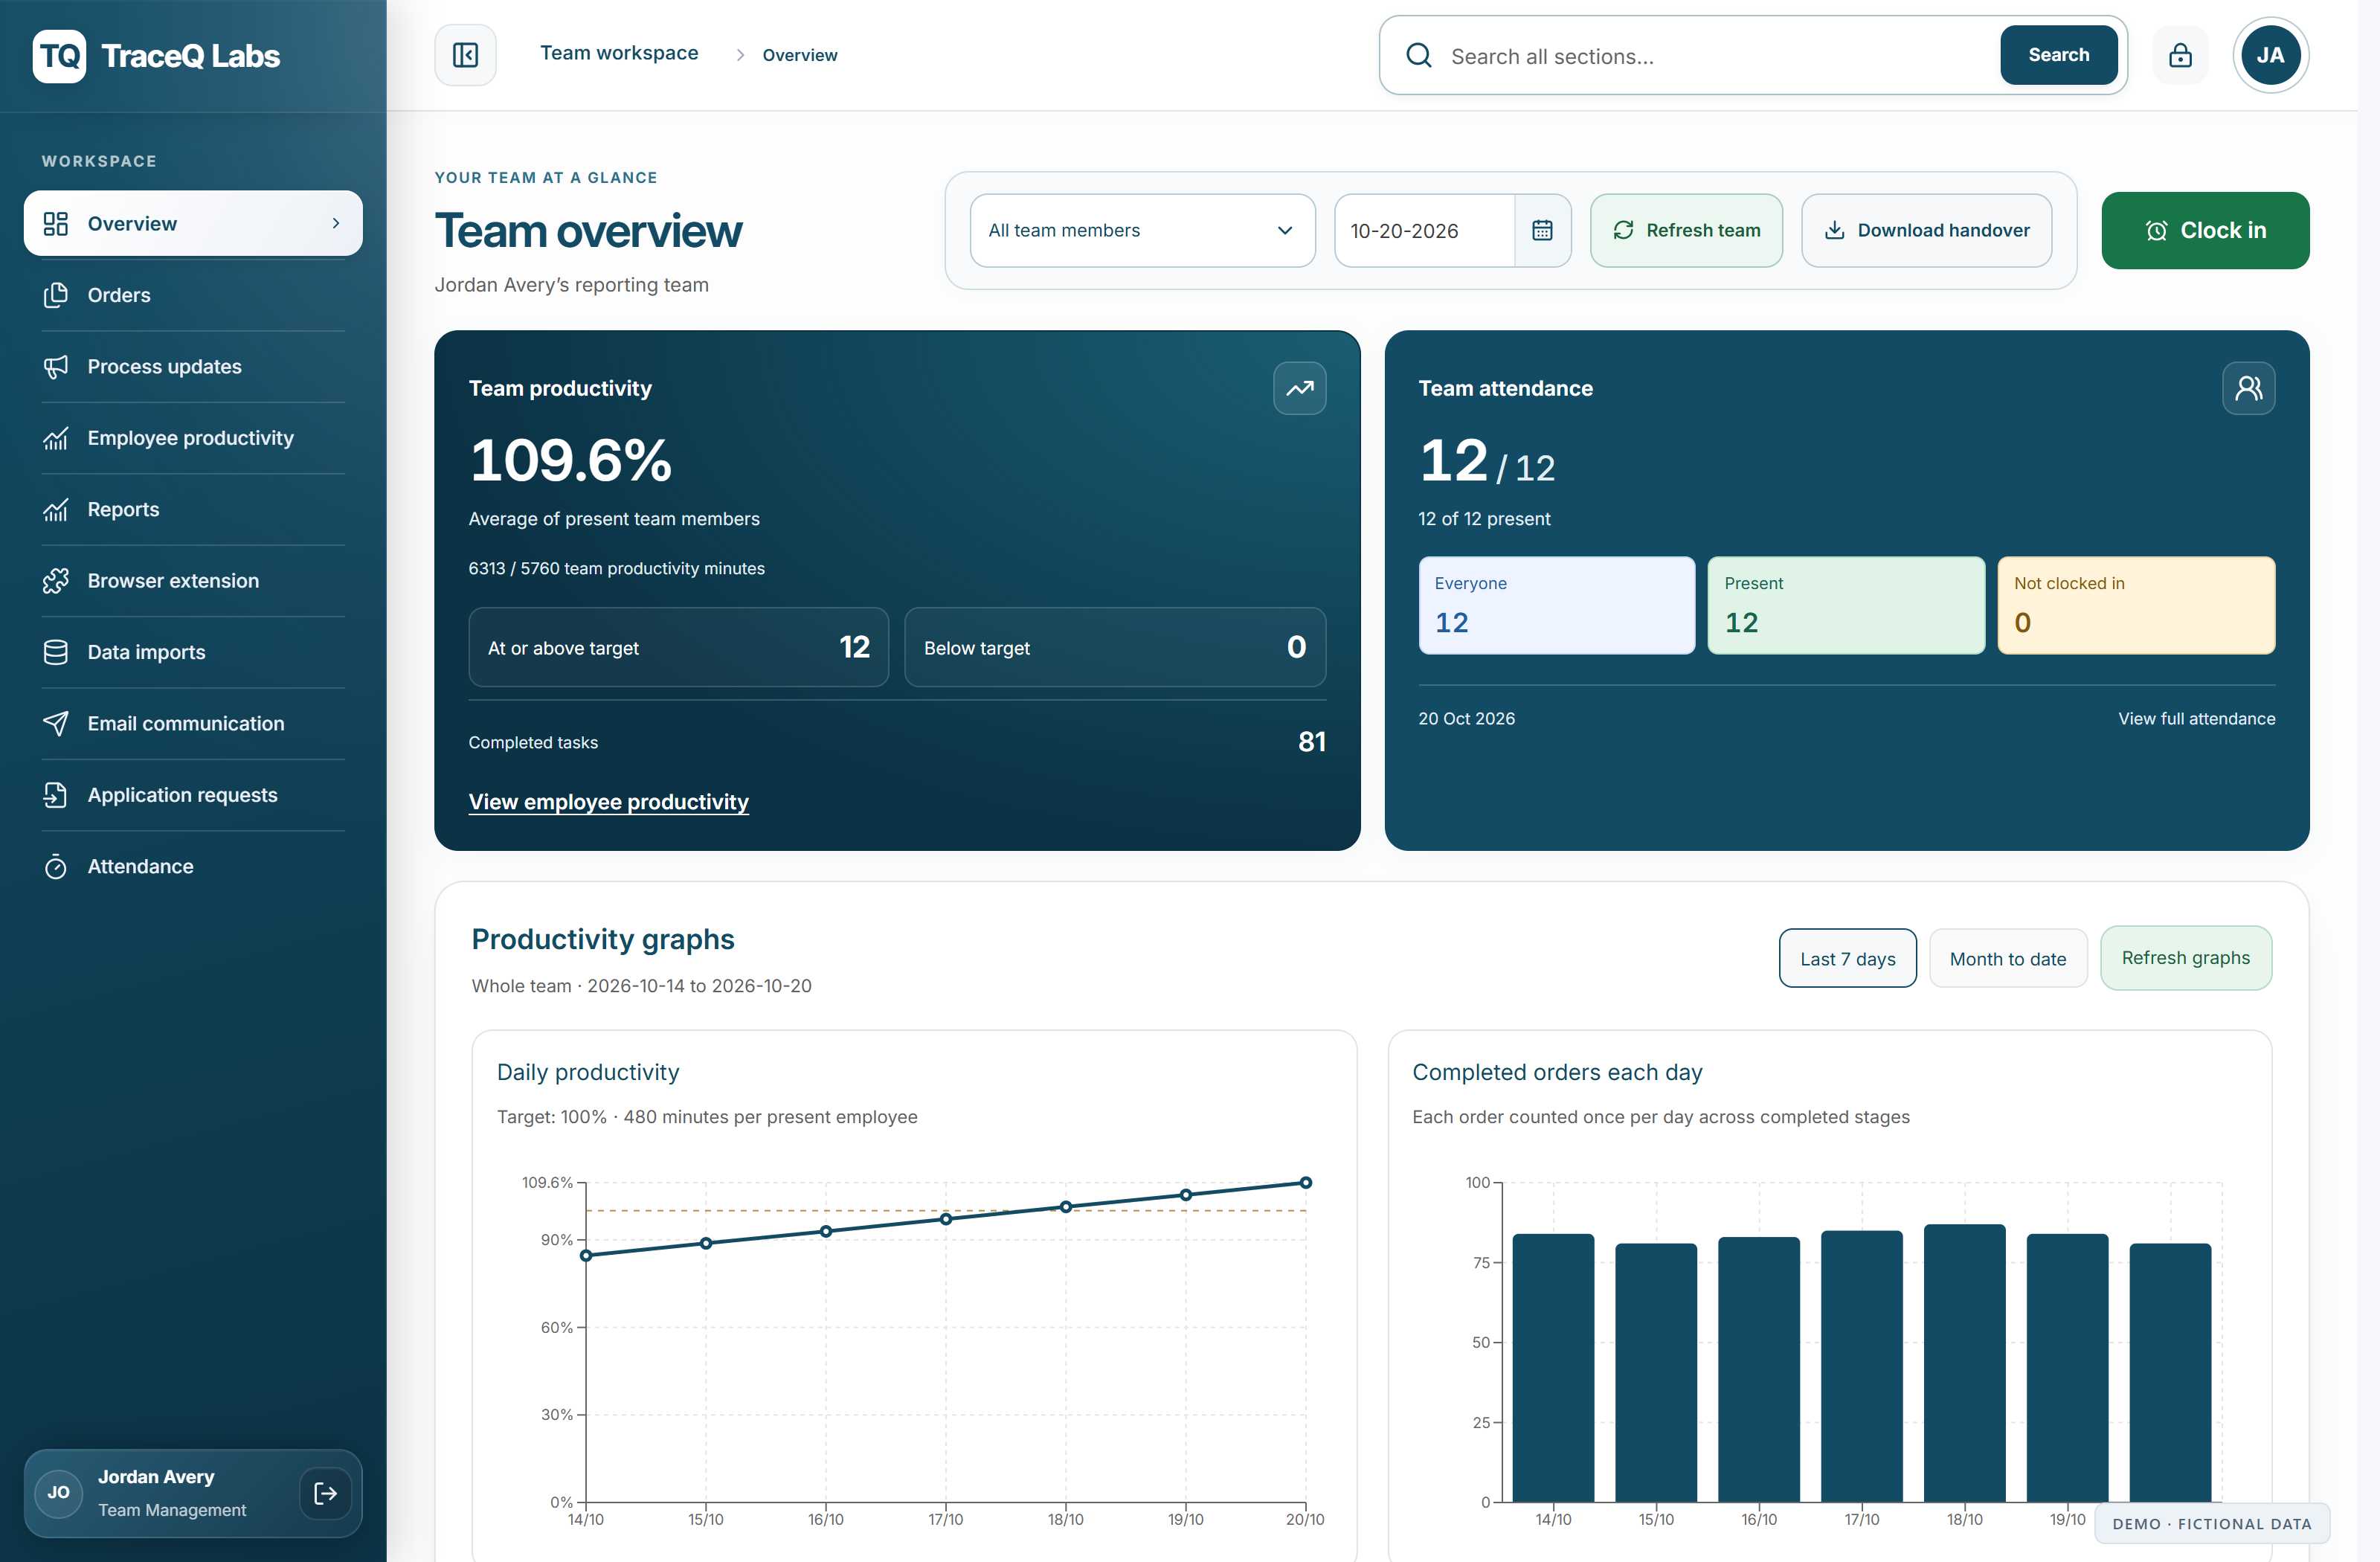Click the Below target tile
The image size is (2380, 1562).
click(1115, 647)
